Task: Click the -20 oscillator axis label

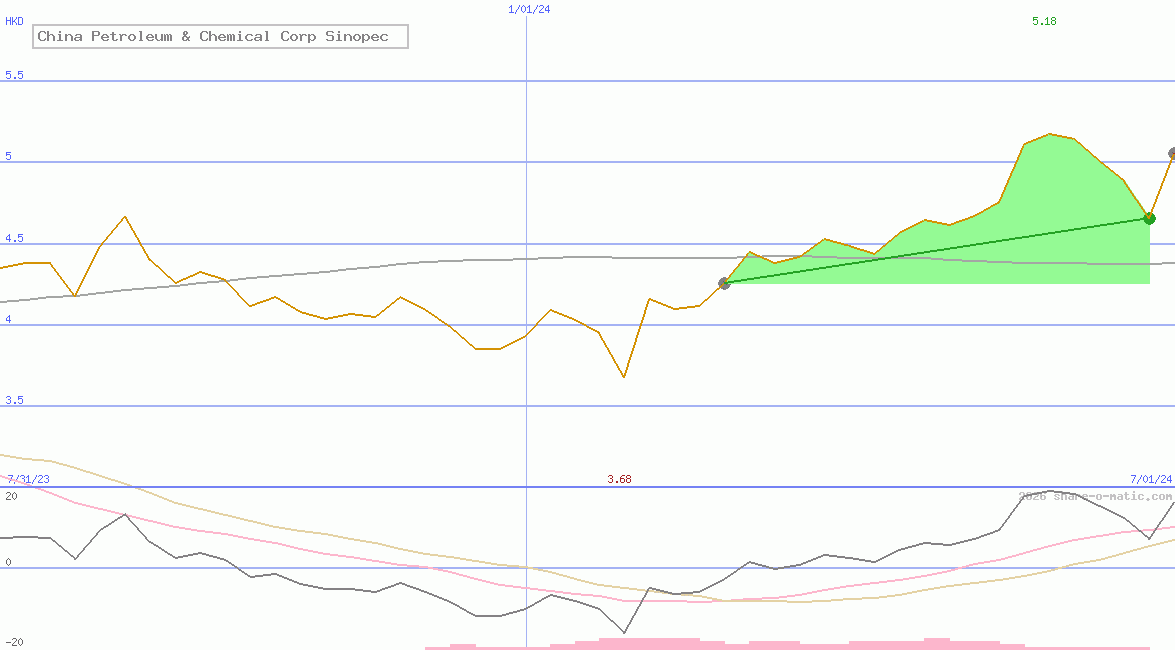Action: [x=14, y=643]
